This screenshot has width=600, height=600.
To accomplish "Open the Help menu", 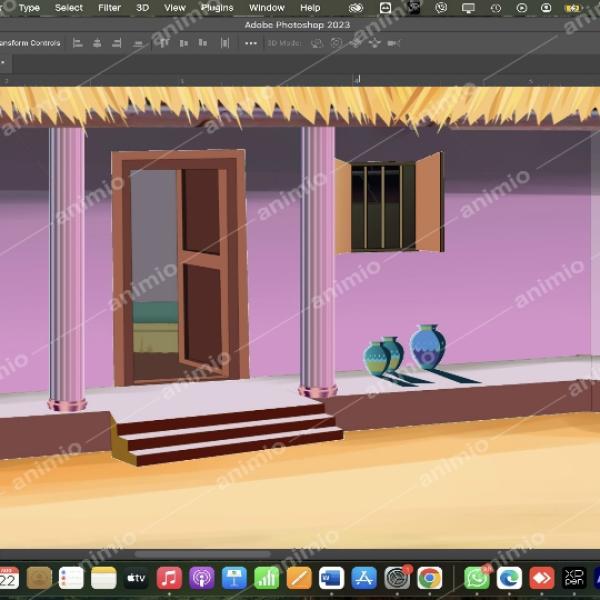I will (x=310, y=8).
